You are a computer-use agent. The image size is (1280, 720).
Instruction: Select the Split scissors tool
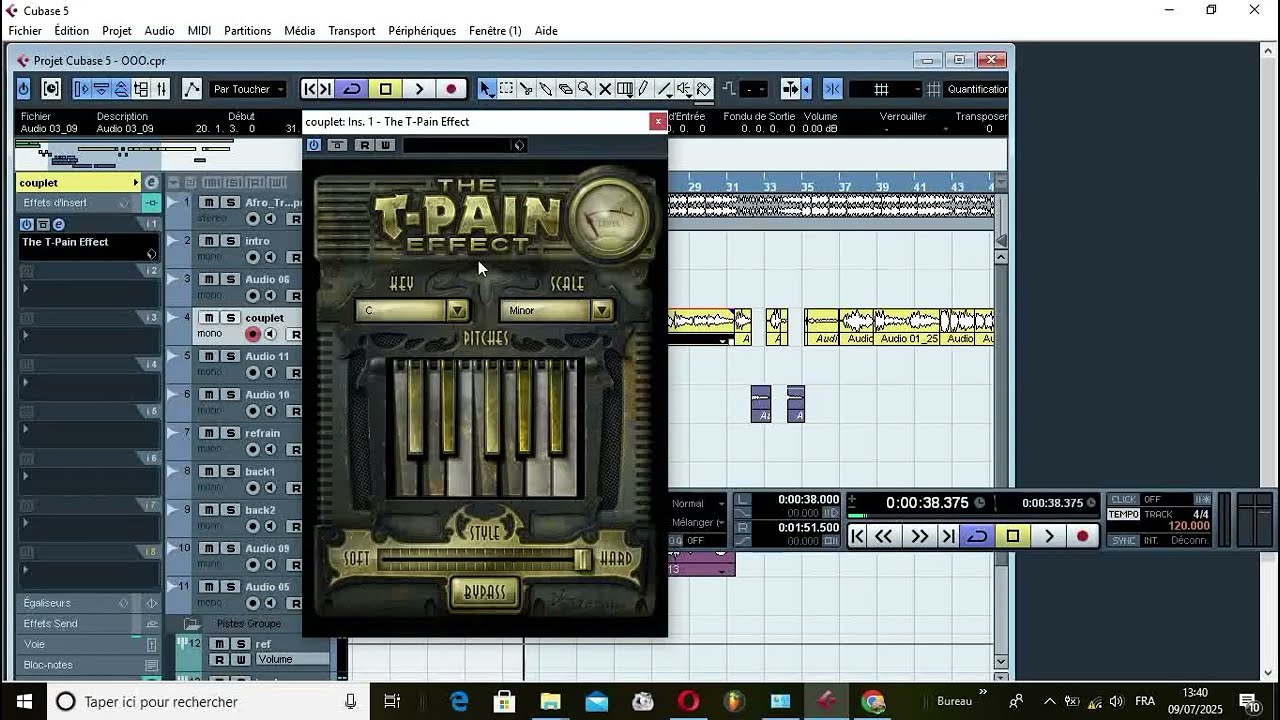click(526, 89)
